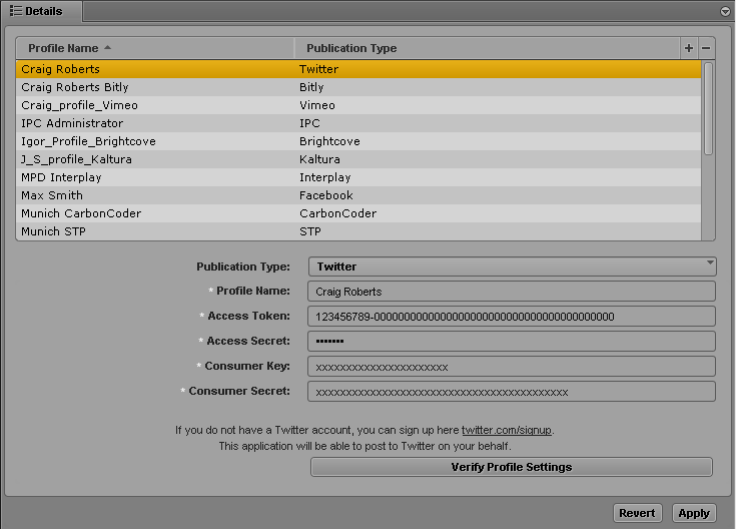This screenshot has height=529, width=736.
Task: Open the Details panel options menu
Action: click(x=725, y=11)
